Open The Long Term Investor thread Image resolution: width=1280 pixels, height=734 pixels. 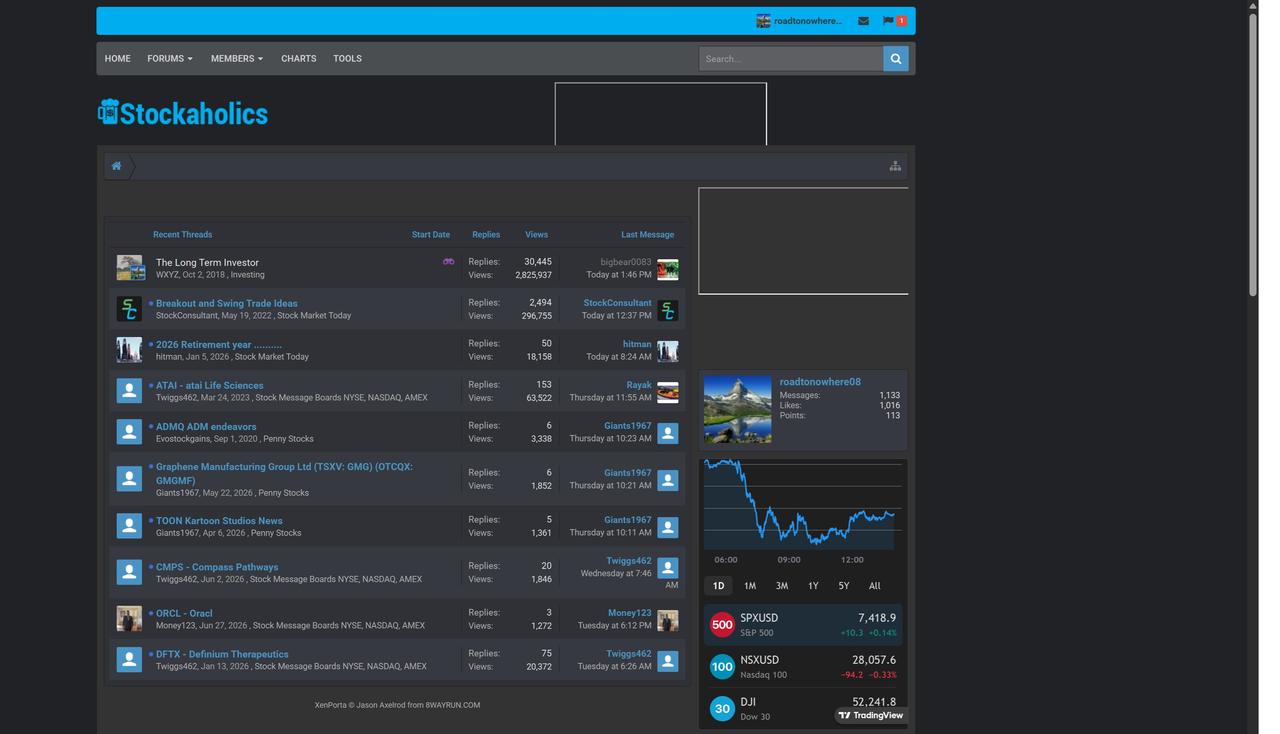point(207,263)
